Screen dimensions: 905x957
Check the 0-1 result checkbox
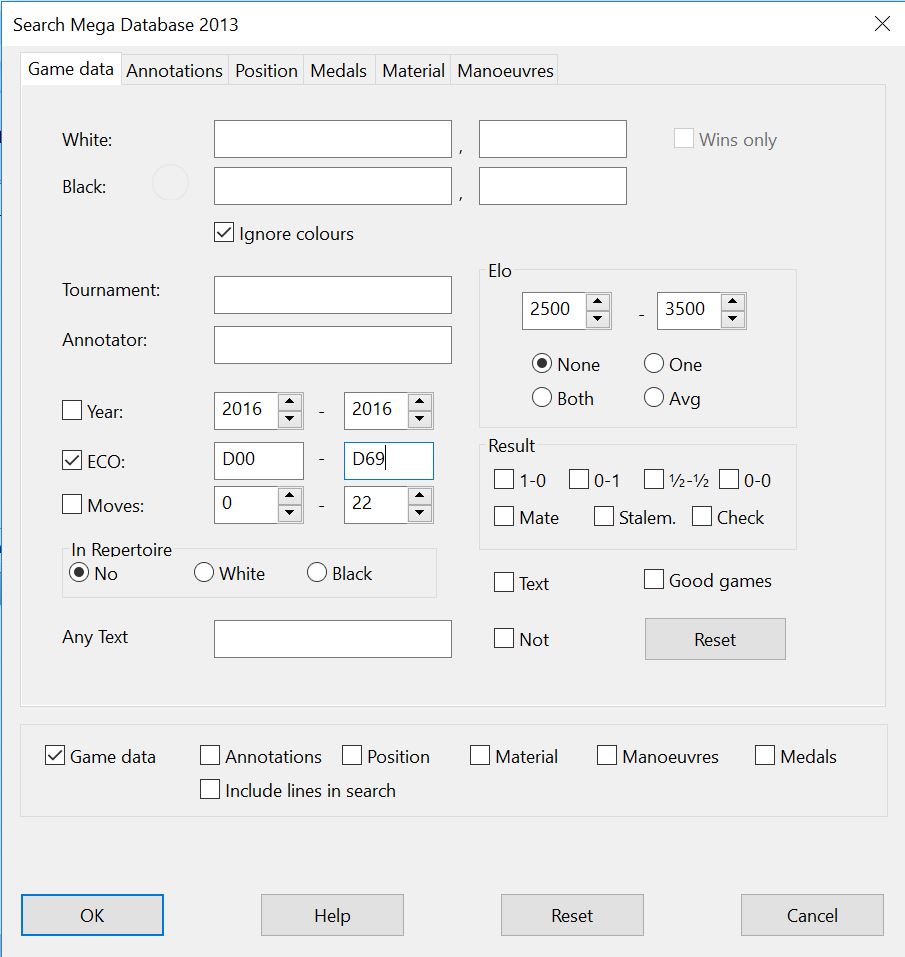(579, 480)
